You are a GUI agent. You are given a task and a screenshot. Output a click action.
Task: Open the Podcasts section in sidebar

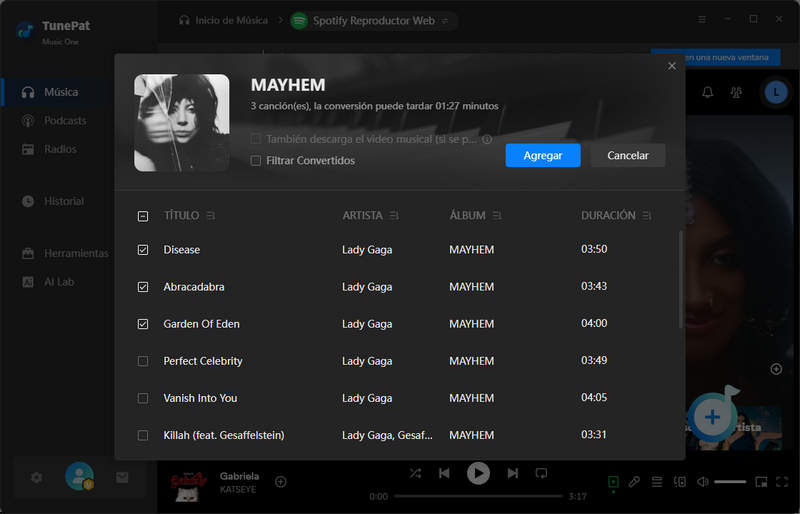point(54,120)
